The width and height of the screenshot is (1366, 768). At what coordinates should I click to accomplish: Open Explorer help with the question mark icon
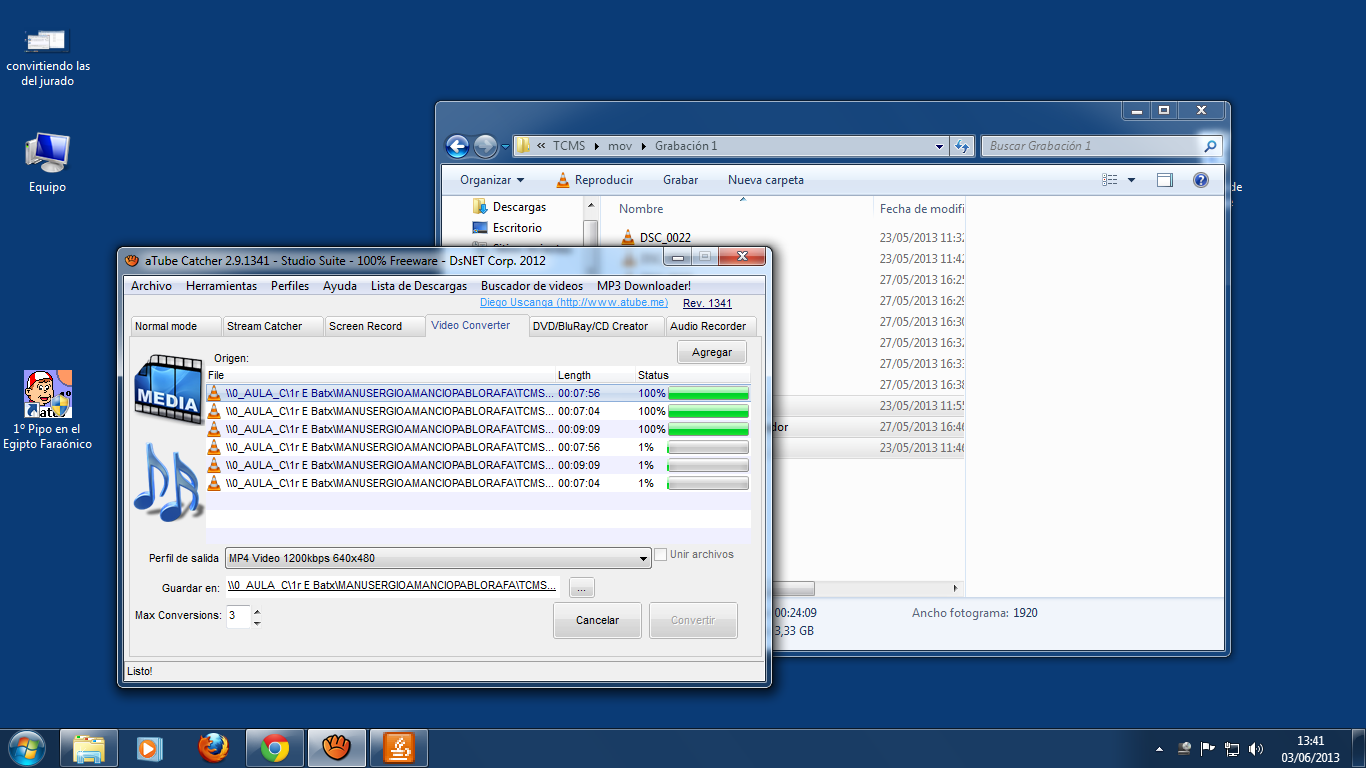click(x=1201, y=180)
